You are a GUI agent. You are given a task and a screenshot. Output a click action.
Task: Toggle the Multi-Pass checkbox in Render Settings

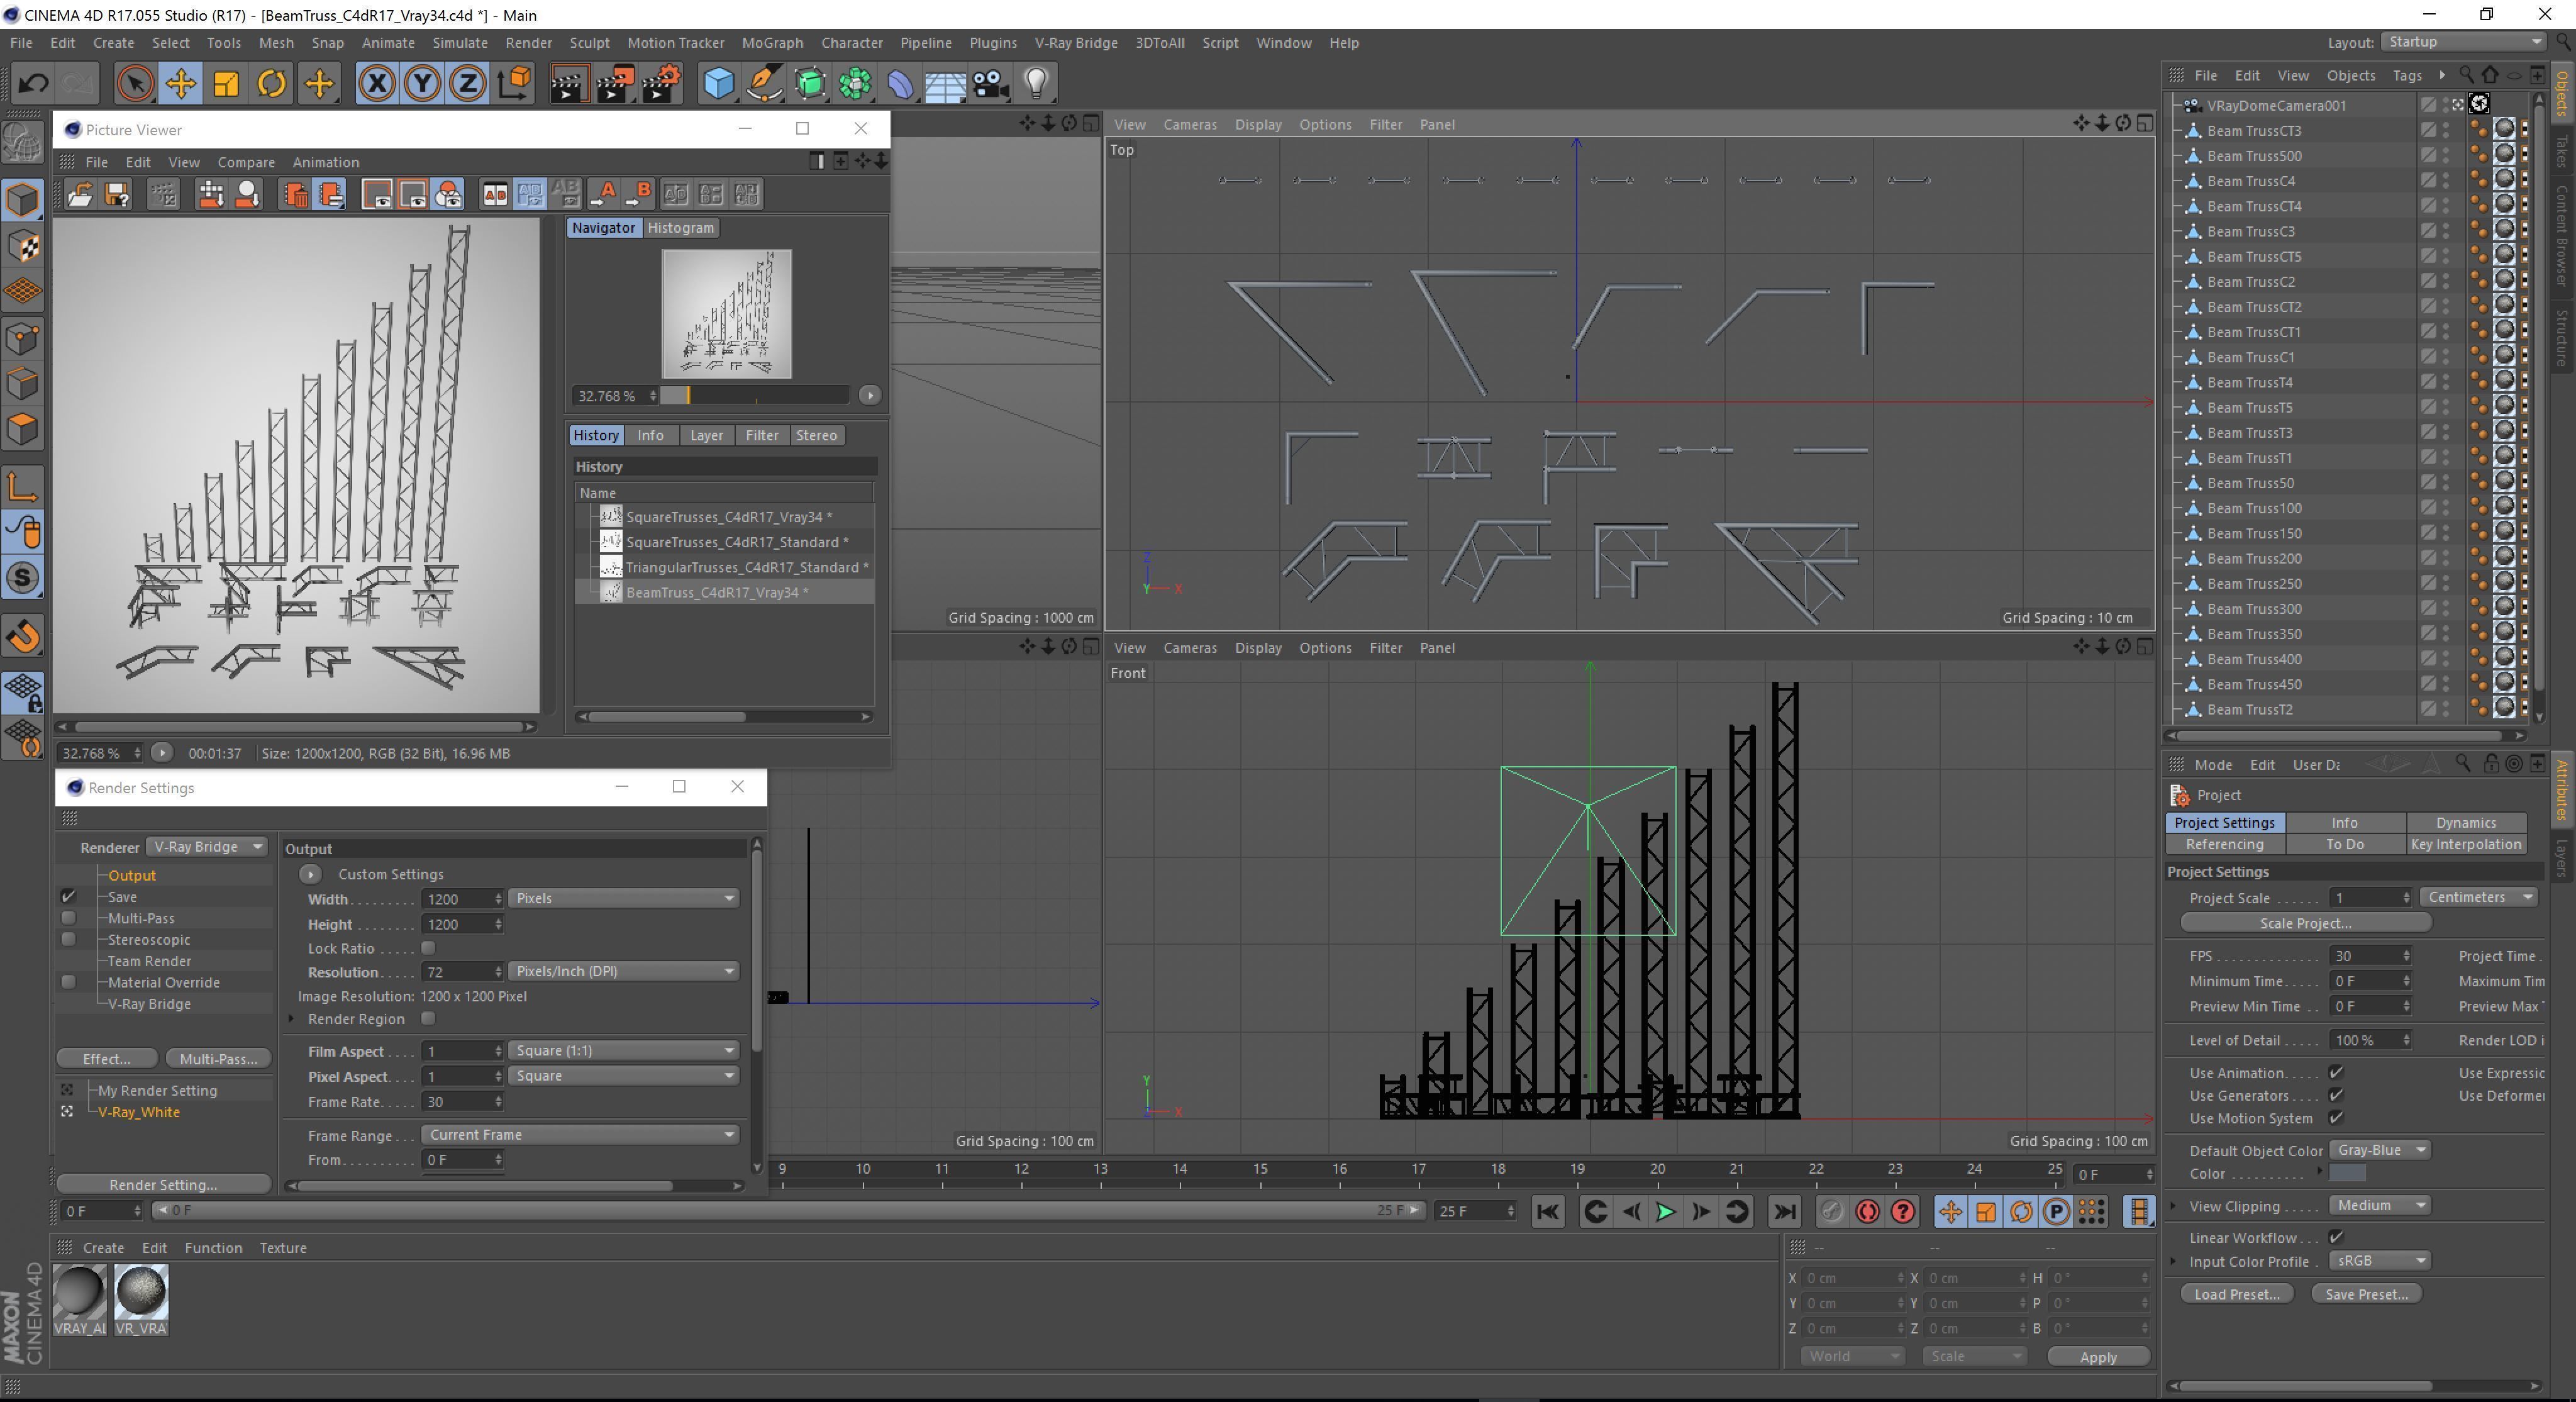click(68, 918)
